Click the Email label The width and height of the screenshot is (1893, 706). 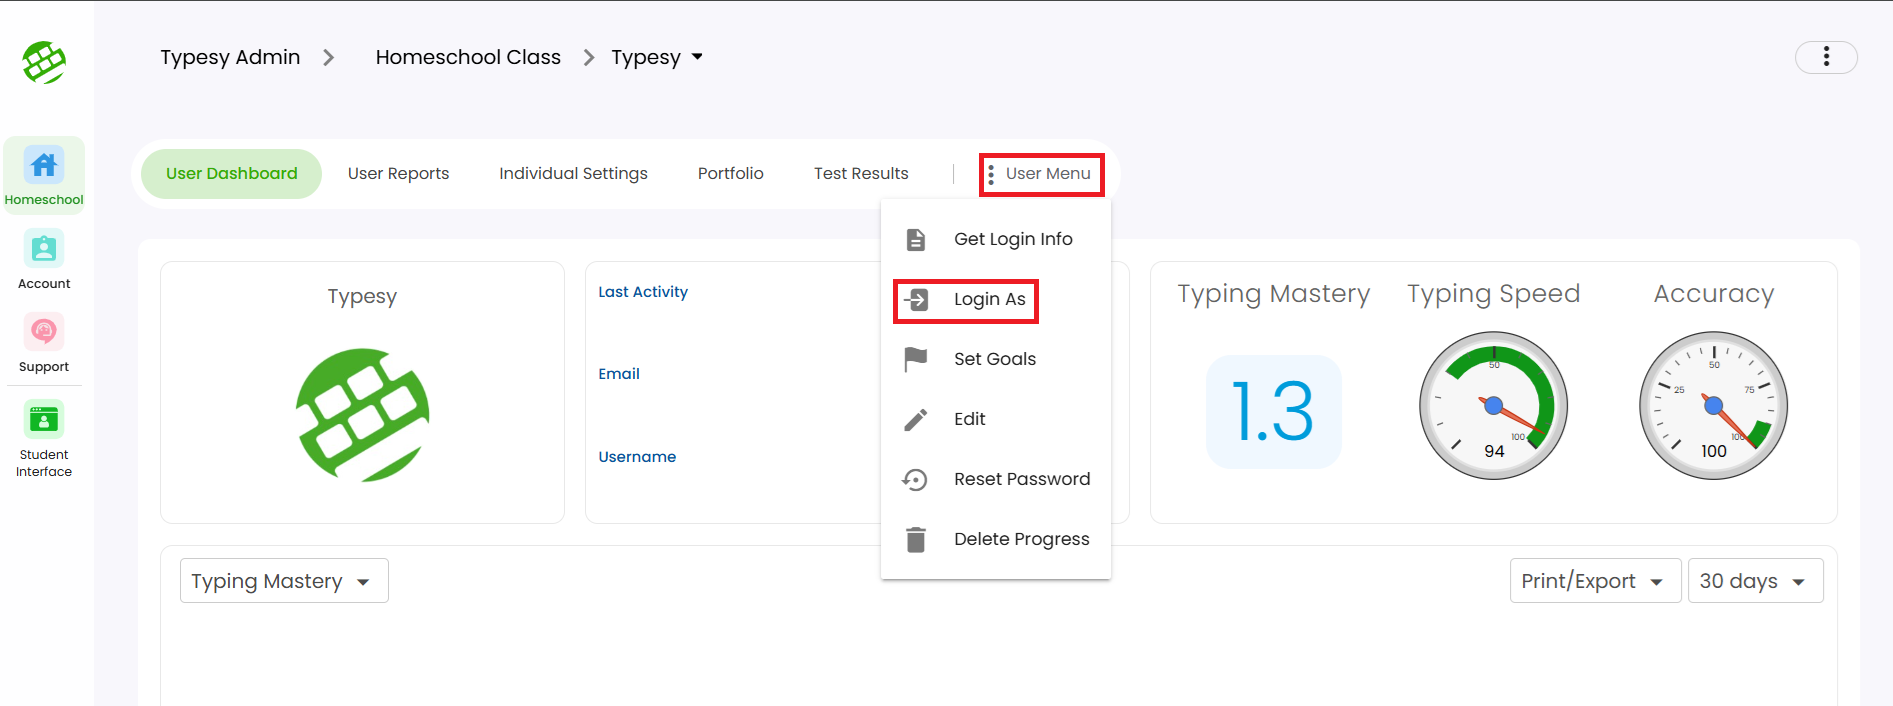pyautogui.click(x=619, y=374)
